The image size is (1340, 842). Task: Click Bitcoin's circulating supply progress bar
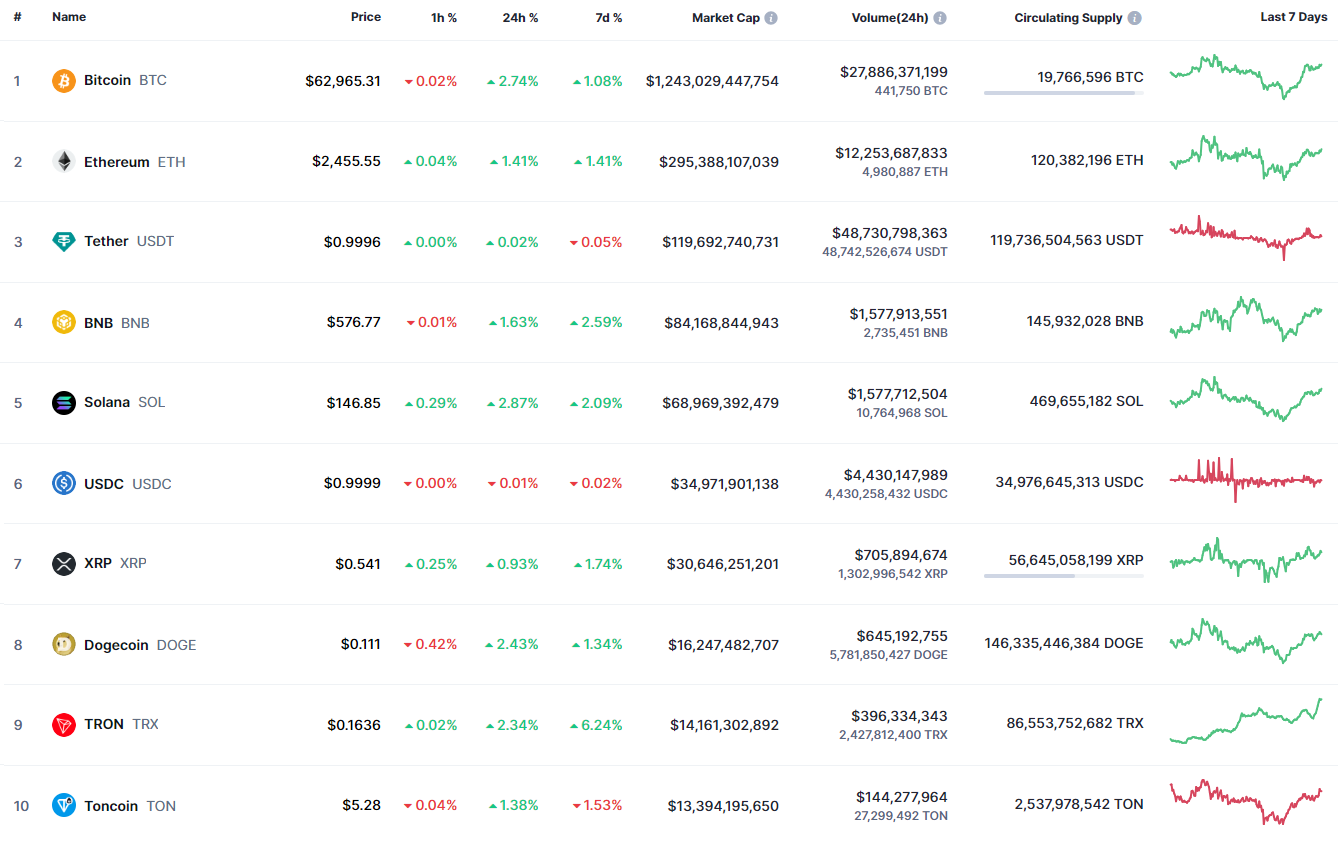(1063, 92)
